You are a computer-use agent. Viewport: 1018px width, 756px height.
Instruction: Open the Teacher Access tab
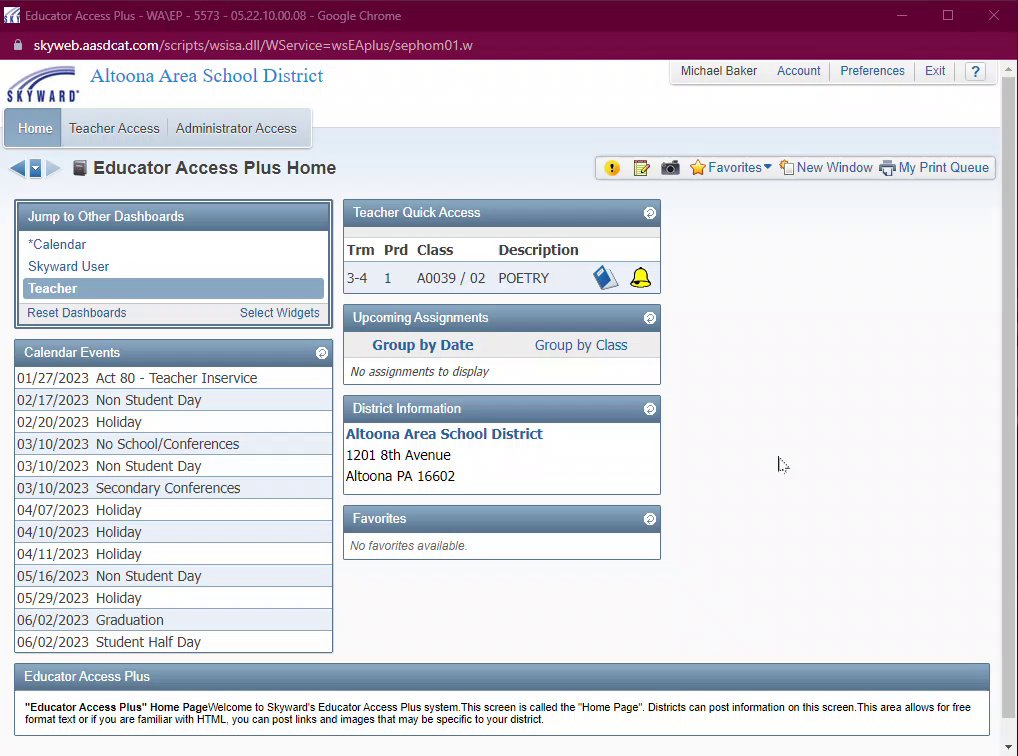[x=114, y=129]
